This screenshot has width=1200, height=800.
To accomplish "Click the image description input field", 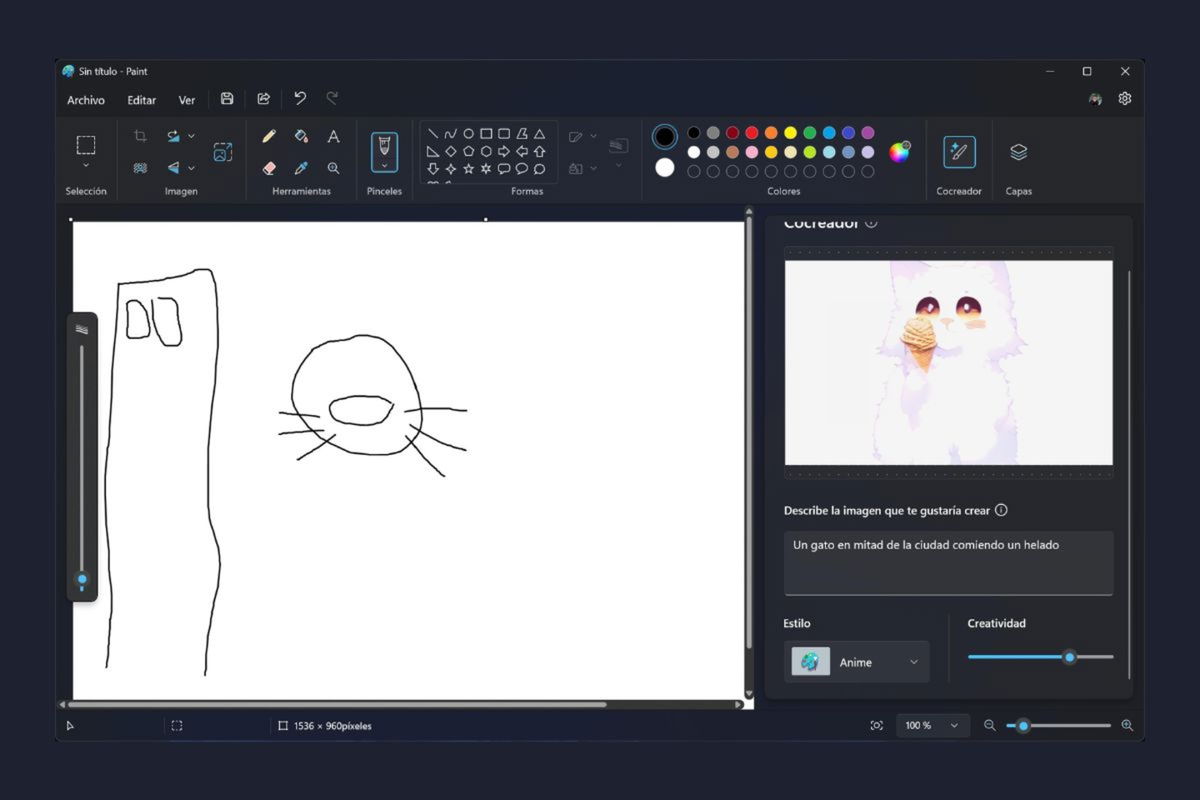I will point(947,560).
